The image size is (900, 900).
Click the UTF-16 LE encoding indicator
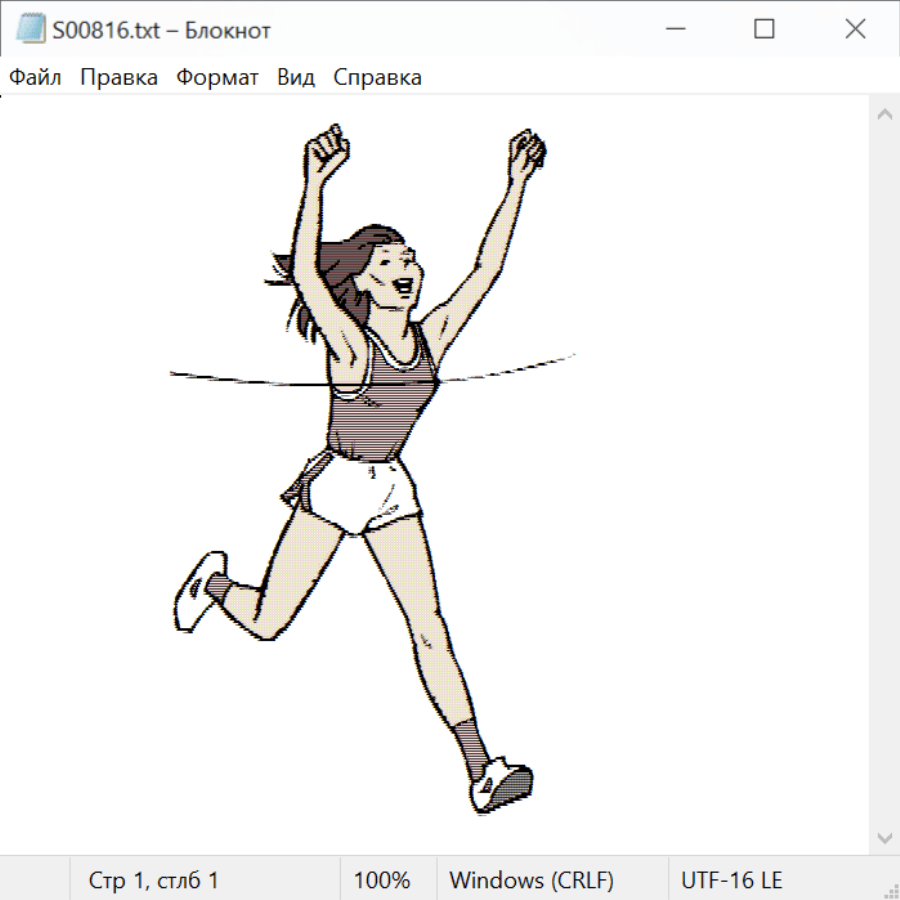point(732,880)
